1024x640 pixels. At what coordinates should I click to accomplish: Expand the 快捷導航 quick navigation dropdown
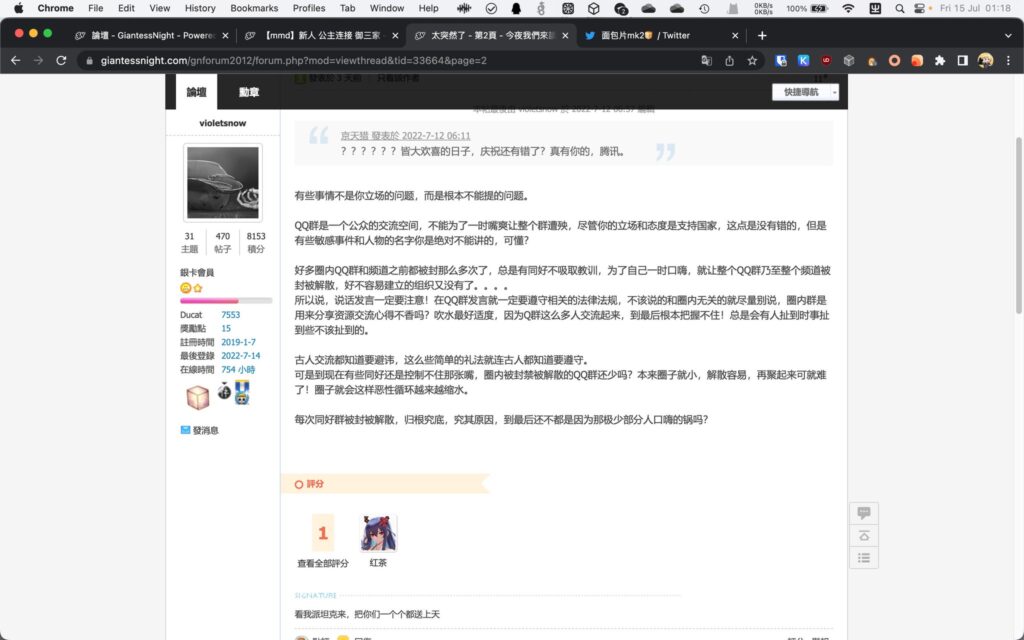click(x=804, y=92)
